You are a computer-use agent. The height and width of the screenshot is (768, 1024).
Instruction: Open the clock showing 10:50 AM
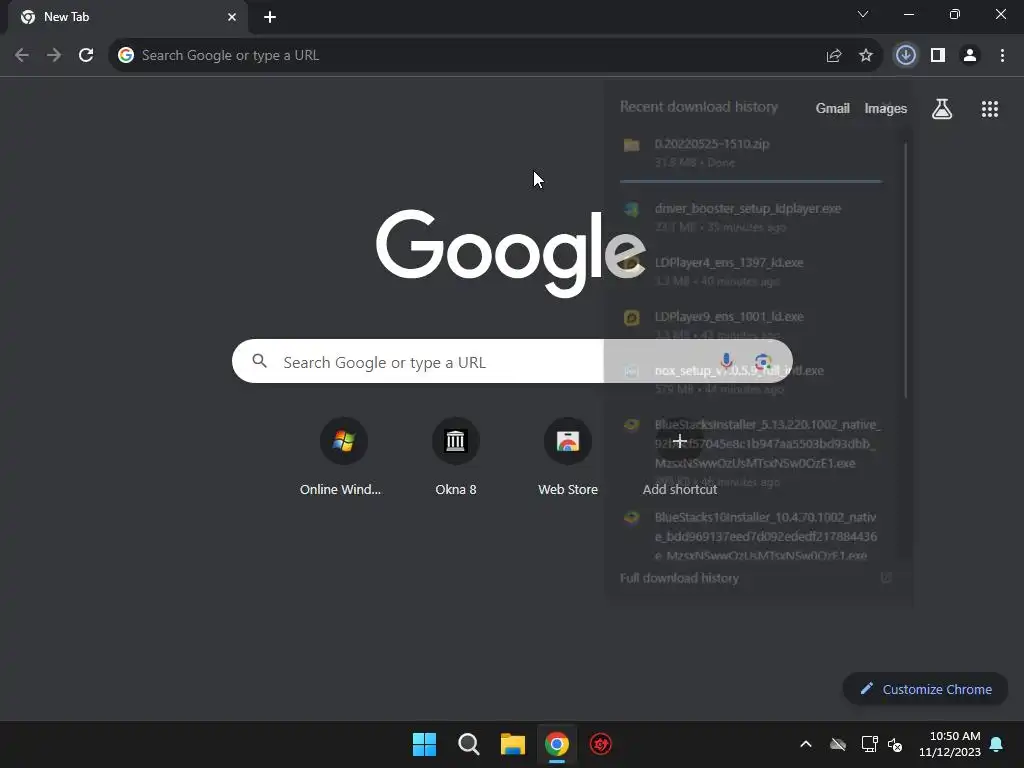[x=950, y=744]
